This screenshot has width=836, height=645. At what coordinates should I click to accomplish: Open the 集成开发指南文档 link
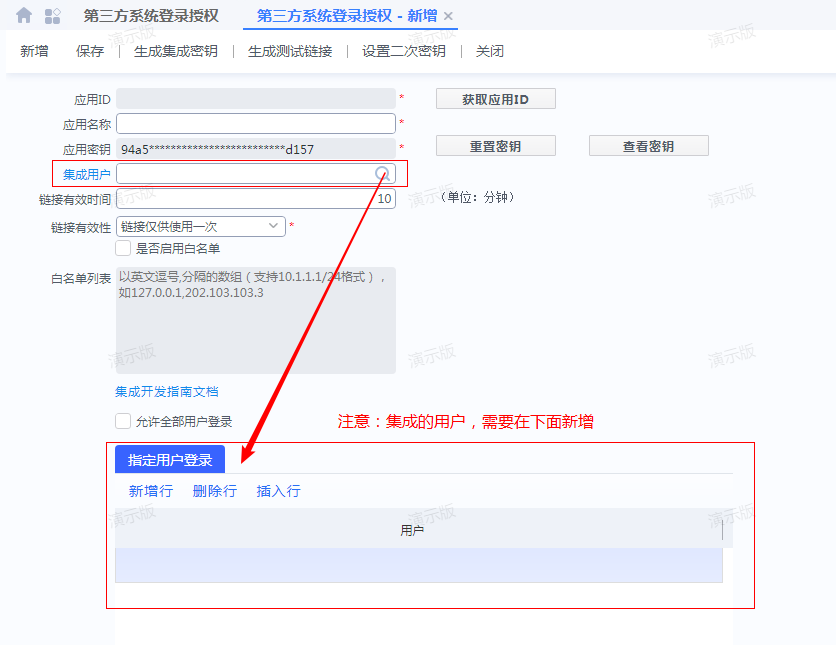click(x=166, y=392)
